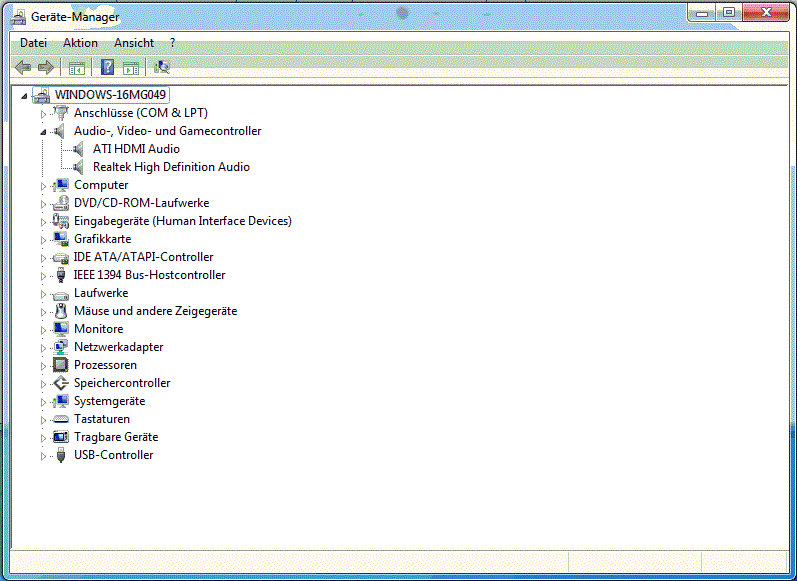Click the Forward arrow toolbar icon

(46, 67)
